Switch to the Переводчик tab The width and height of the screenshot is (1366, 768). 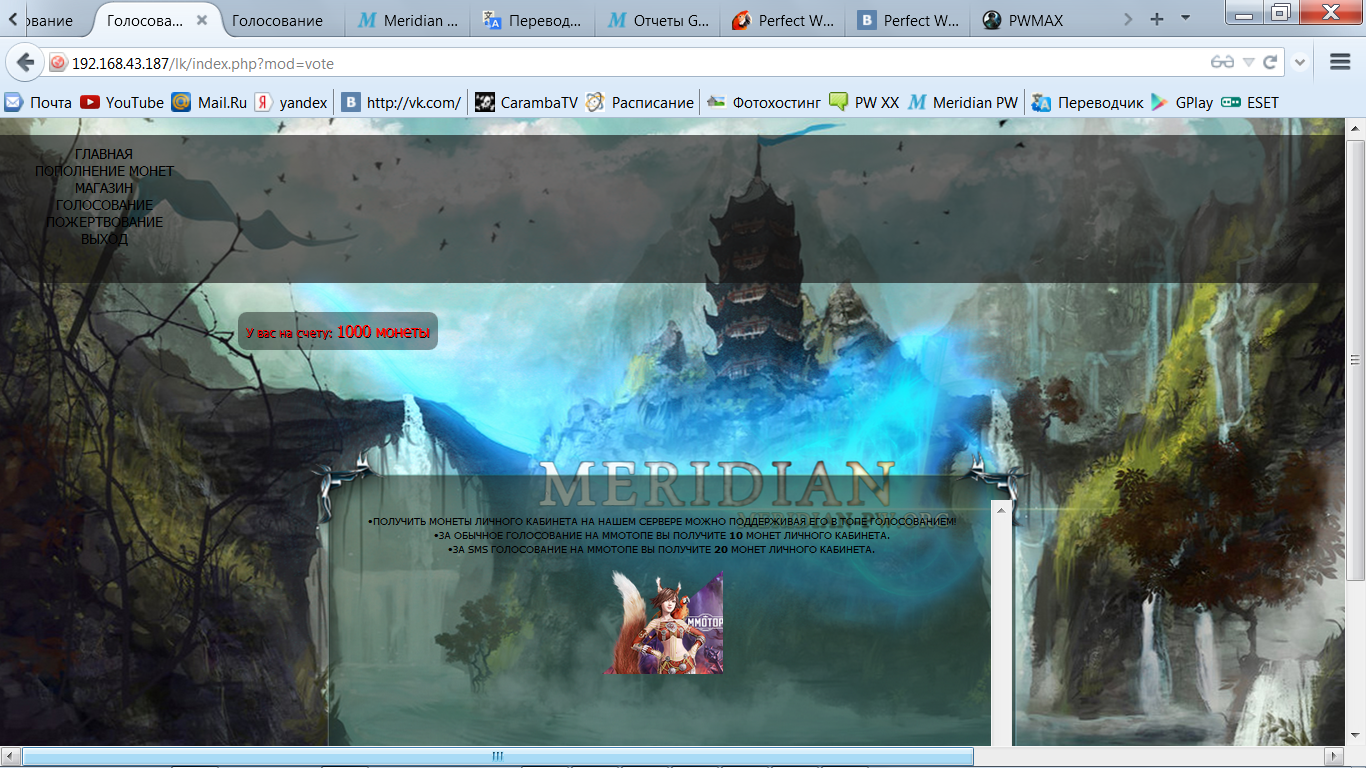[x=533, y=20]
